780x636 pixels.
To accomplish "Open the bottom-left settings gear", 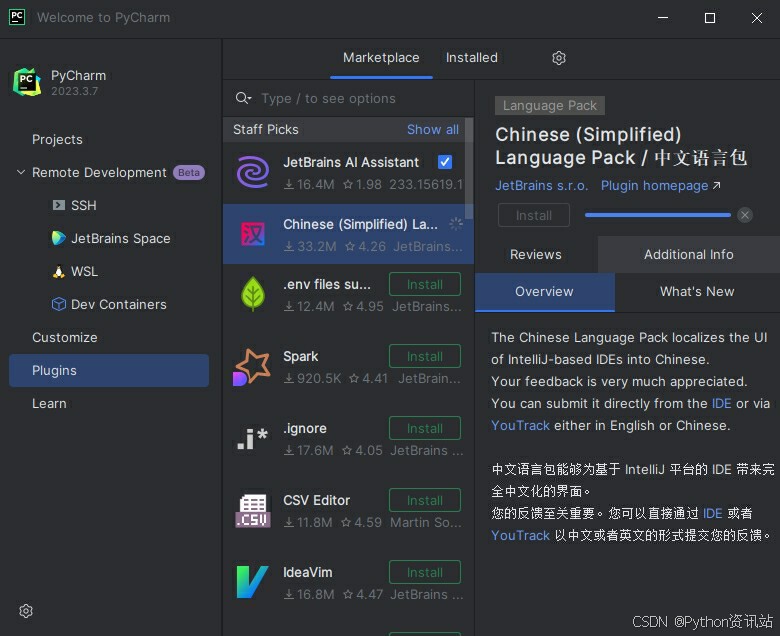I will (x=26, y=611).
